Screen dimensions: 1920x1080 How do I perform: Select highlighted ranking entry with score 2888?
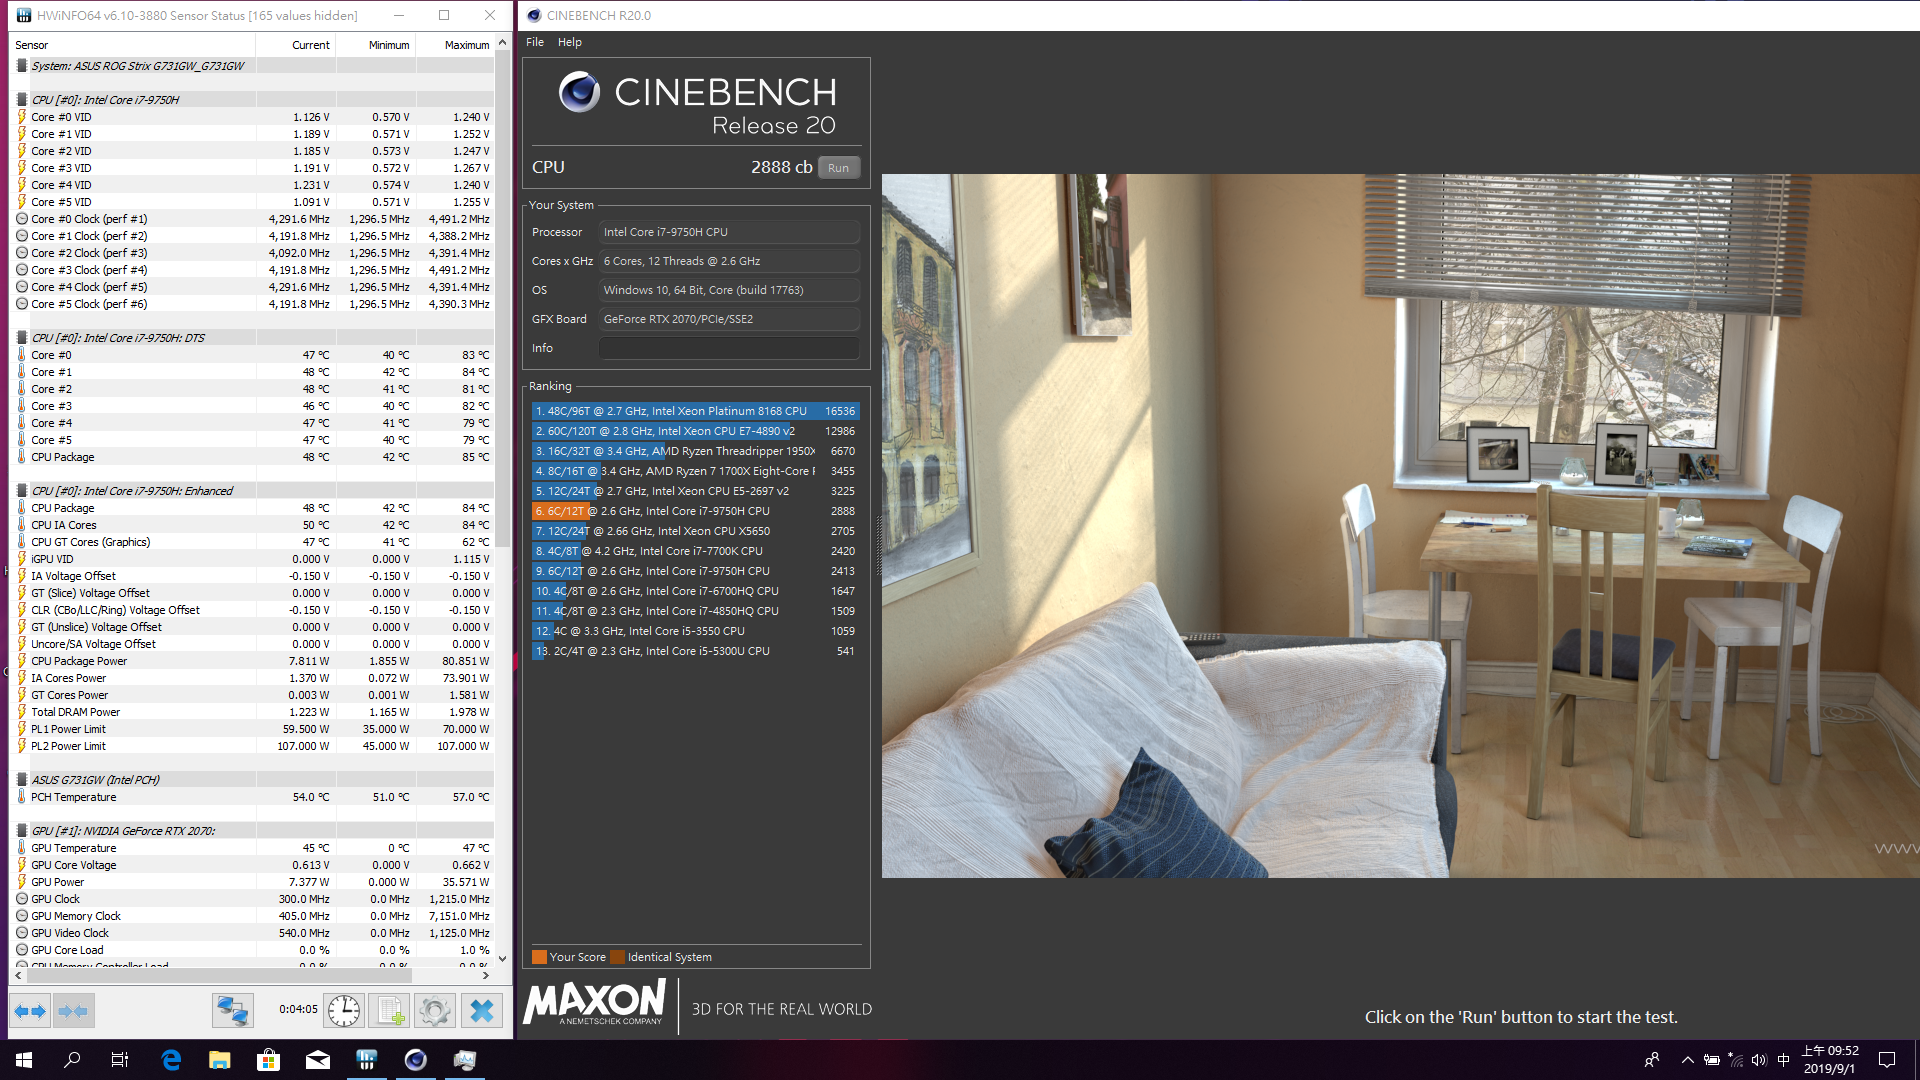pos(695,511)
